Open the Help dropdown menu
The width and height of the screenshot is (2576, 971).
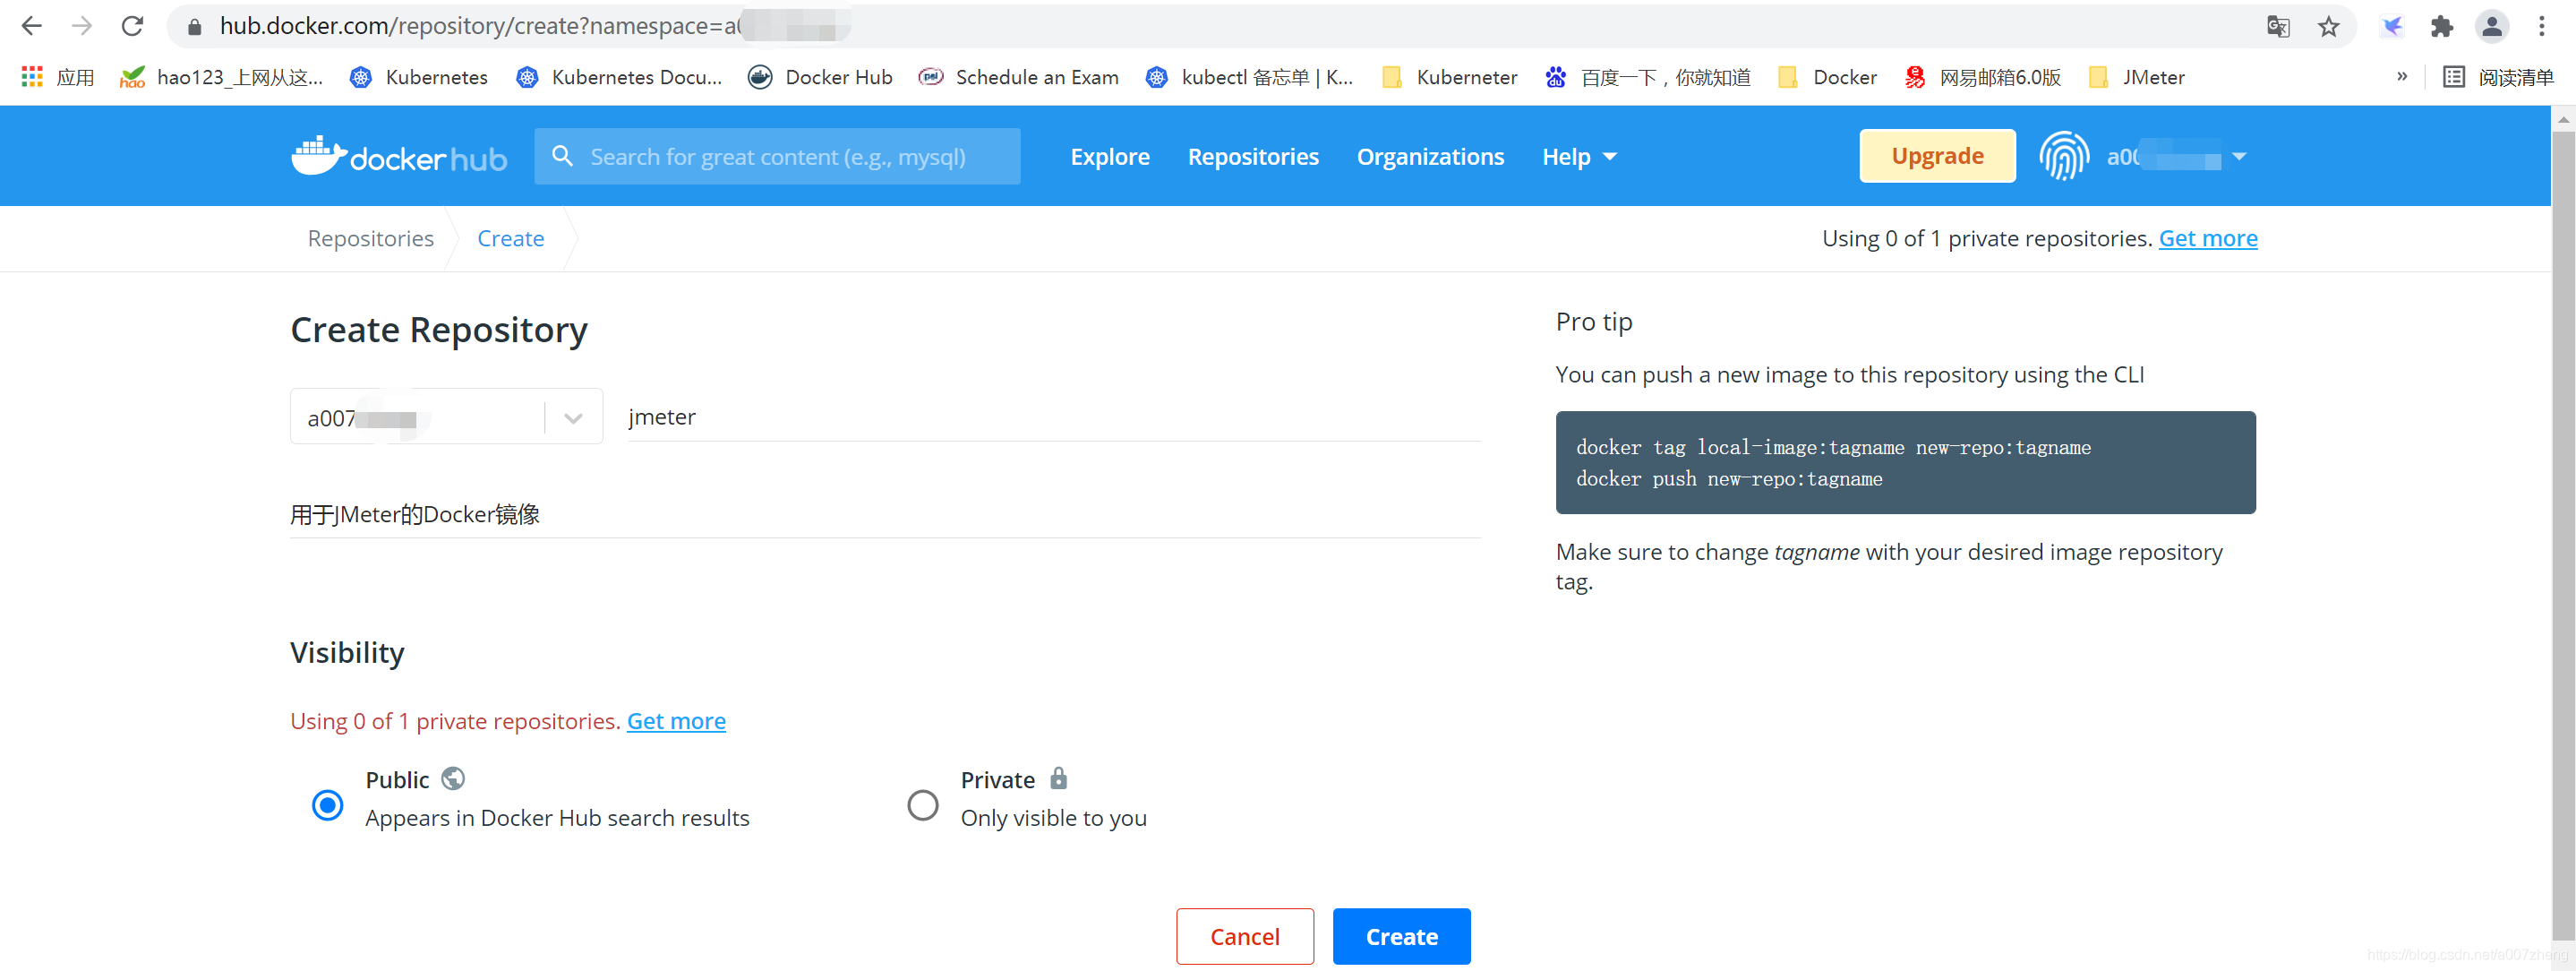pos(1578,157)
